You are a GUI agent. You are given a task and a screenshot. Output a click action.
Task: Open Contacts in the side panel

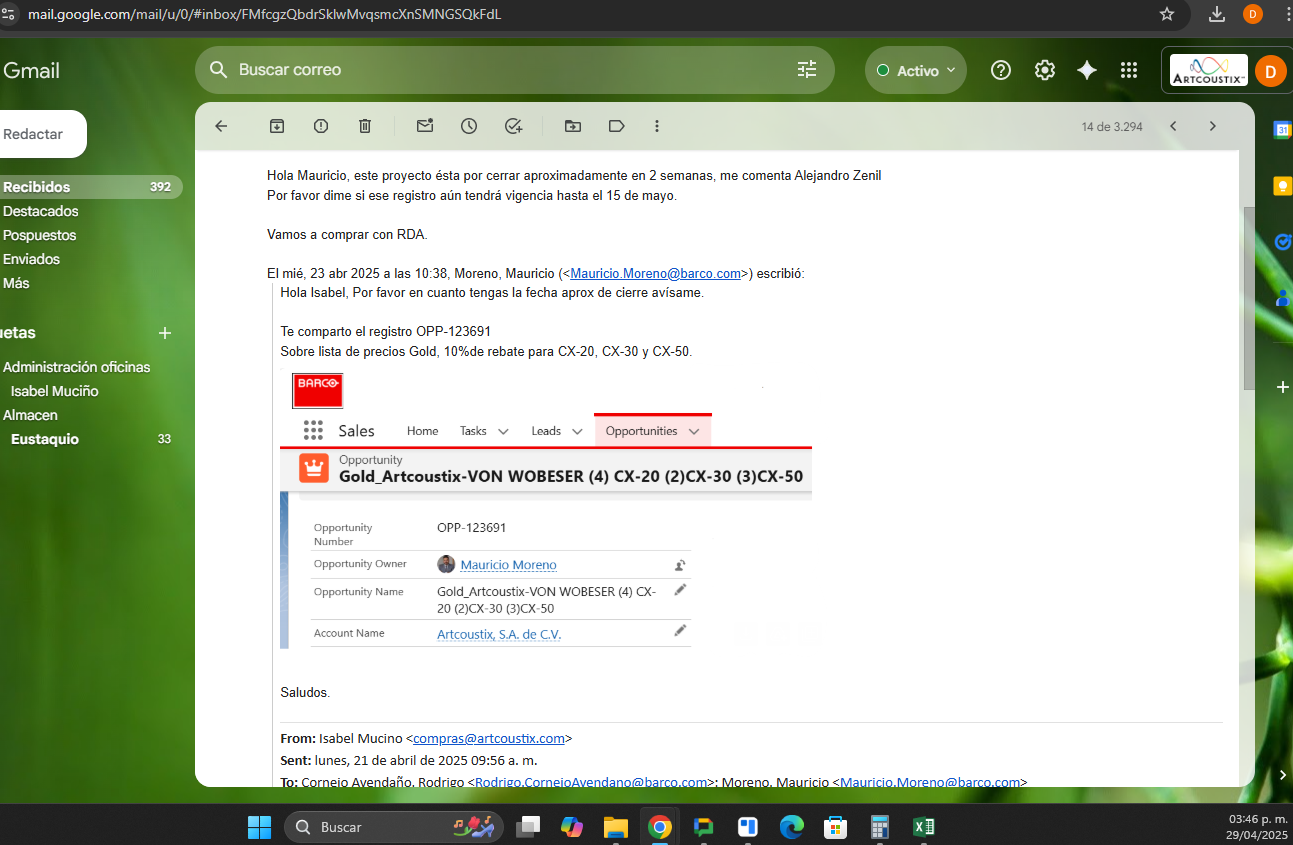pyautogui.click(x=1282, y=298)
